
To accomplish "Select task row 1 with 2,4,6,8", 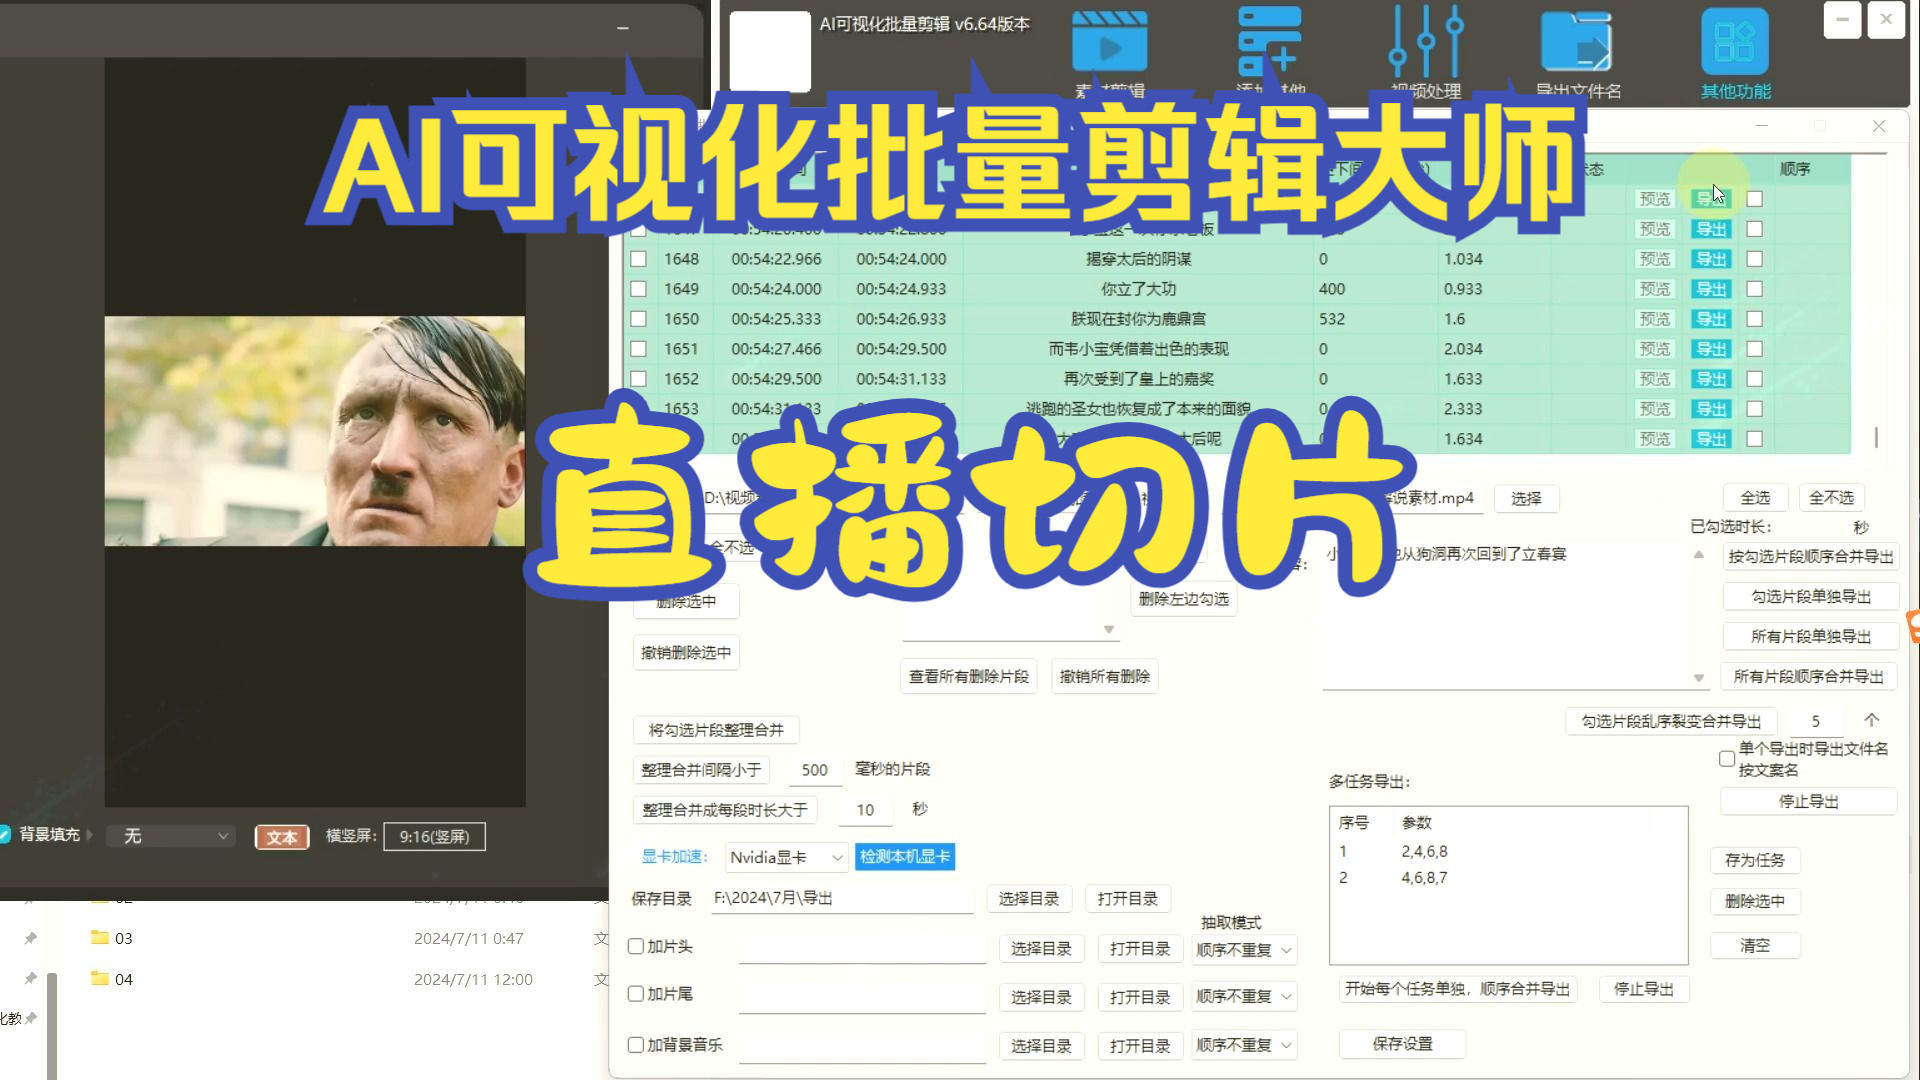I will coord(1508,851).
